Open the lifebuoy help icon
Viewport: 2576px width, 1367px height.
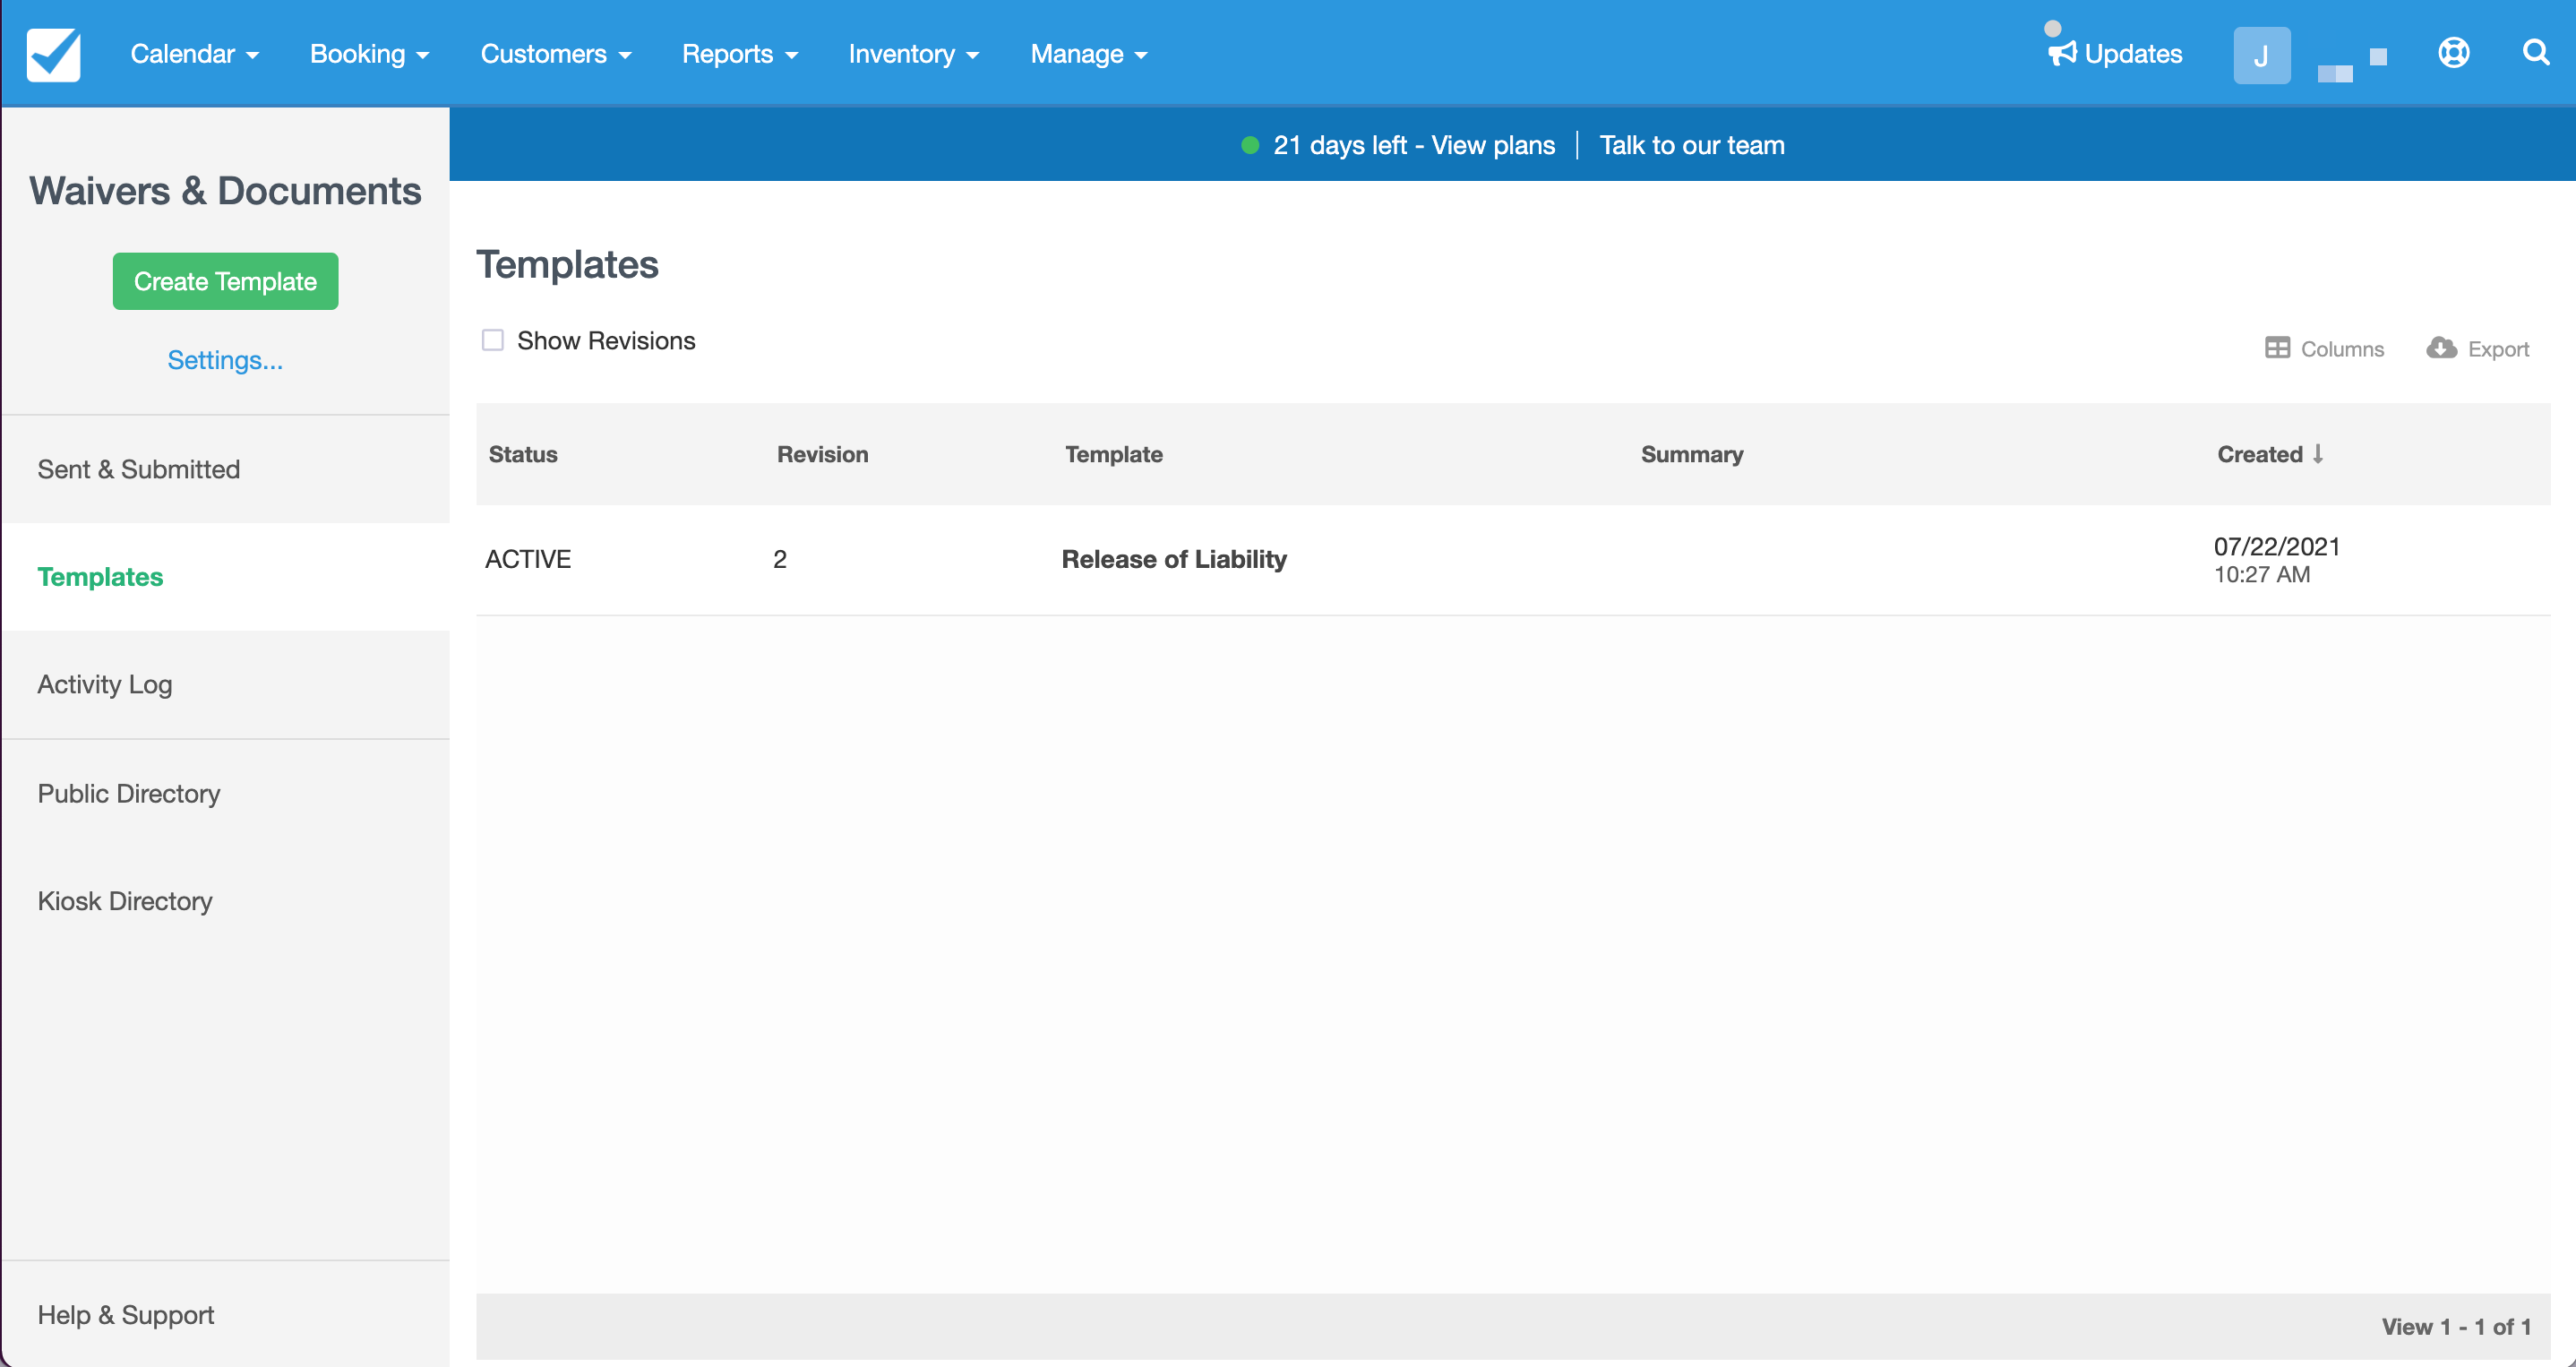click(2453, 52)
